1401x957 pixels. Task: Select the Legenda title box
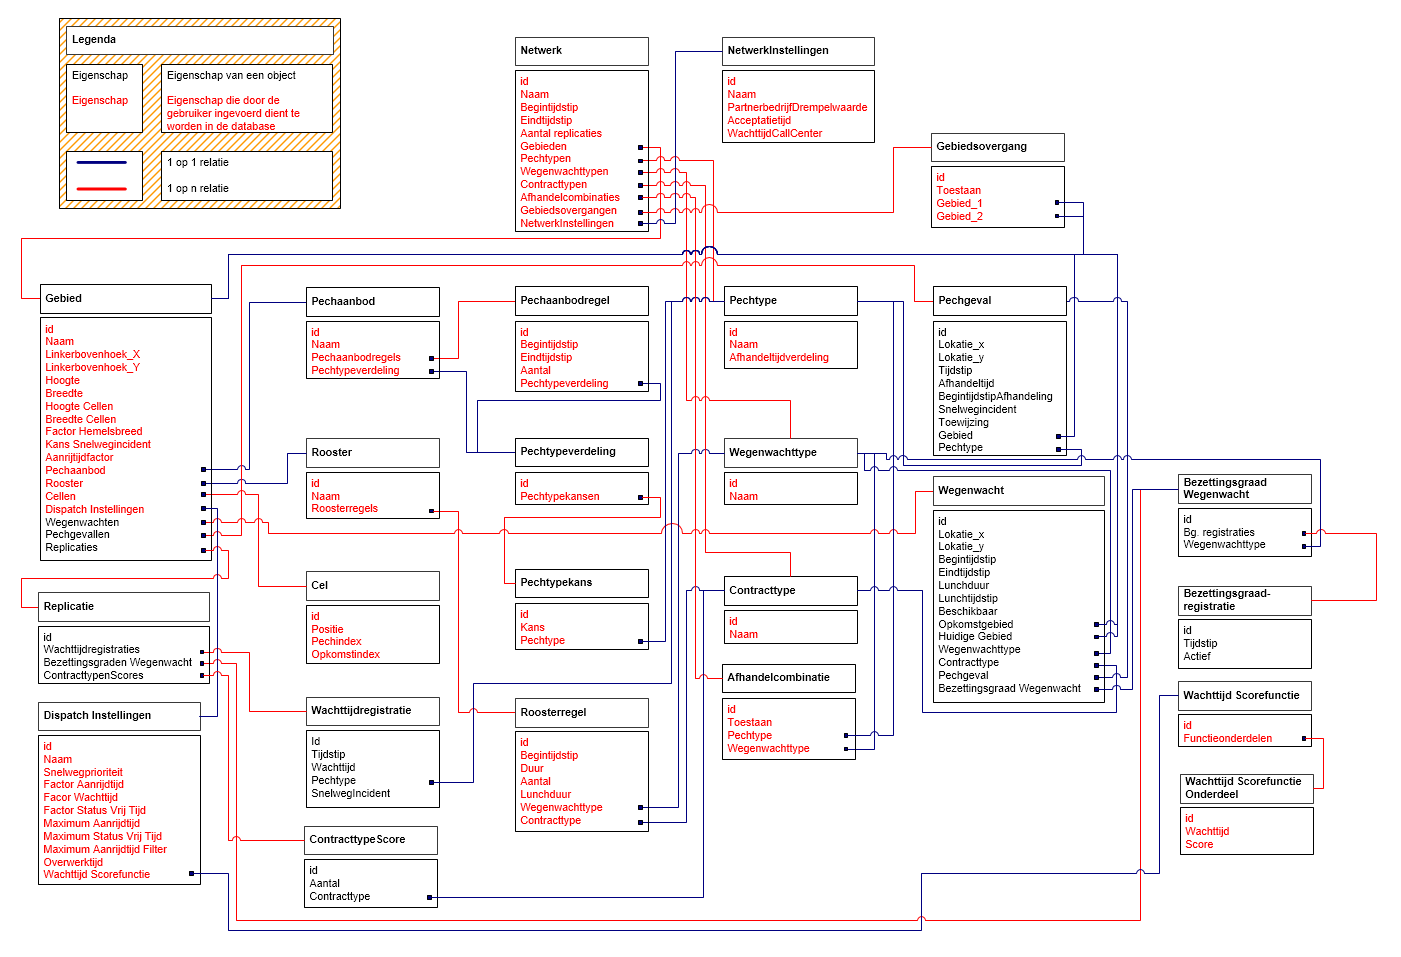click(x=201, y=40)
